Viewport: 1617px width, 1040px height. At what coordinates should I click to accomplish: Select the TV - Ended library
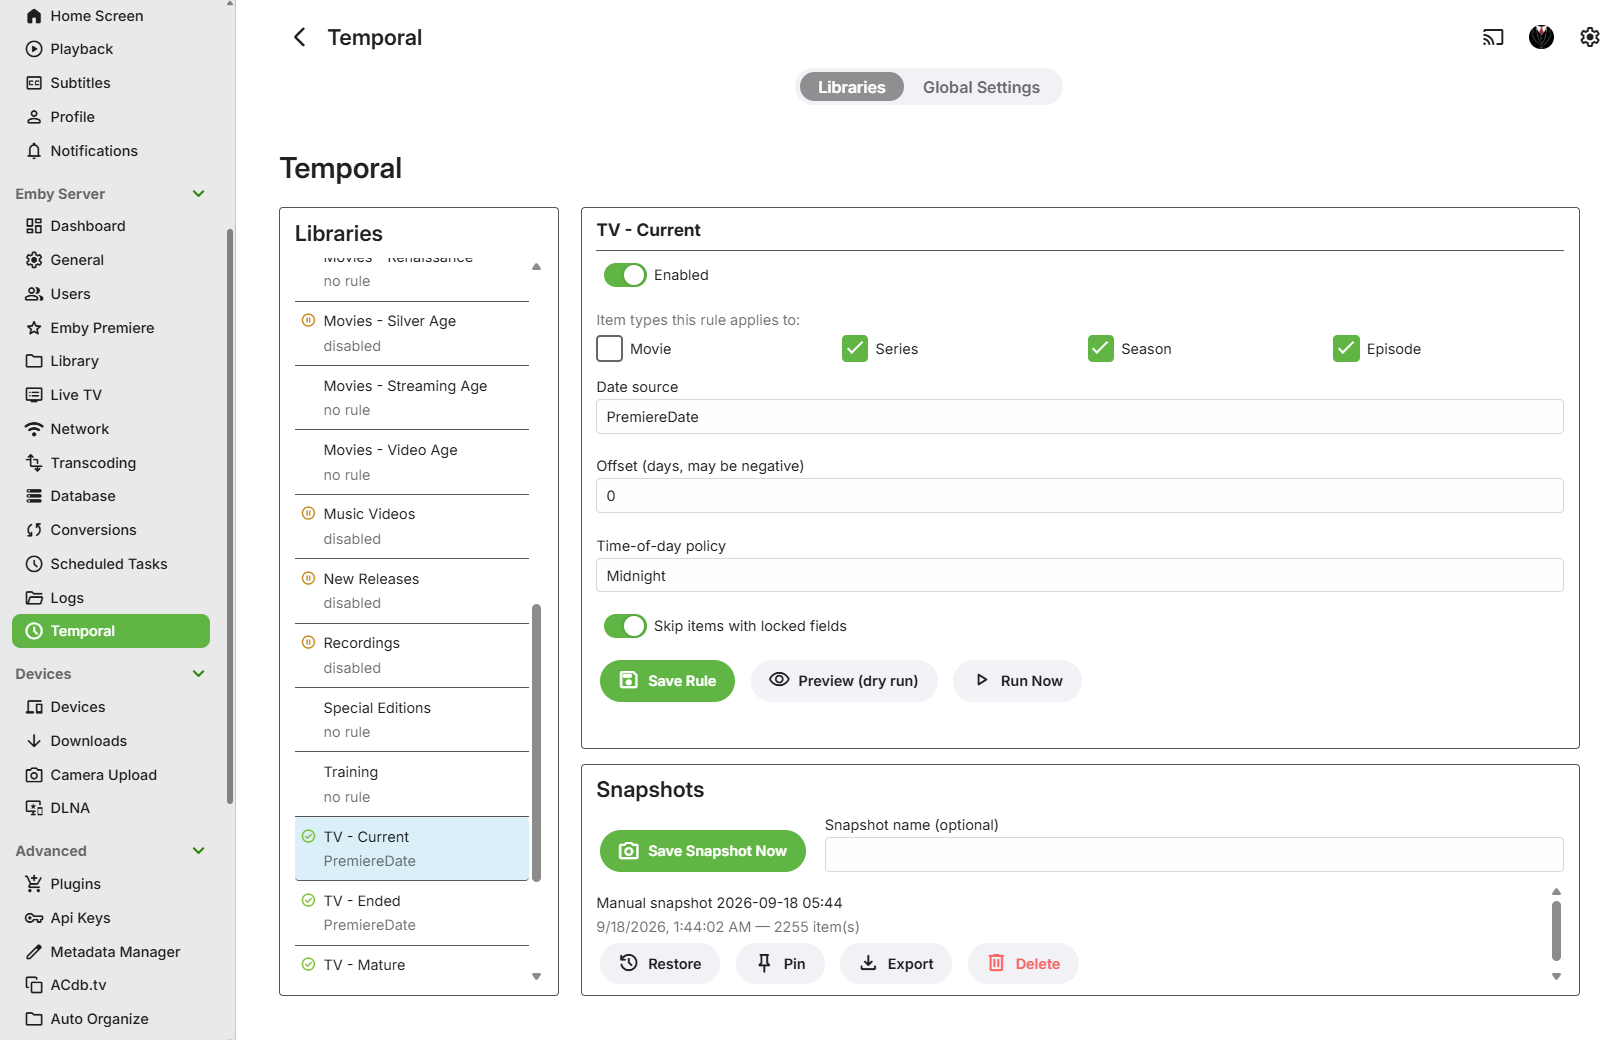pyautogui.click(x=412, y=913)
